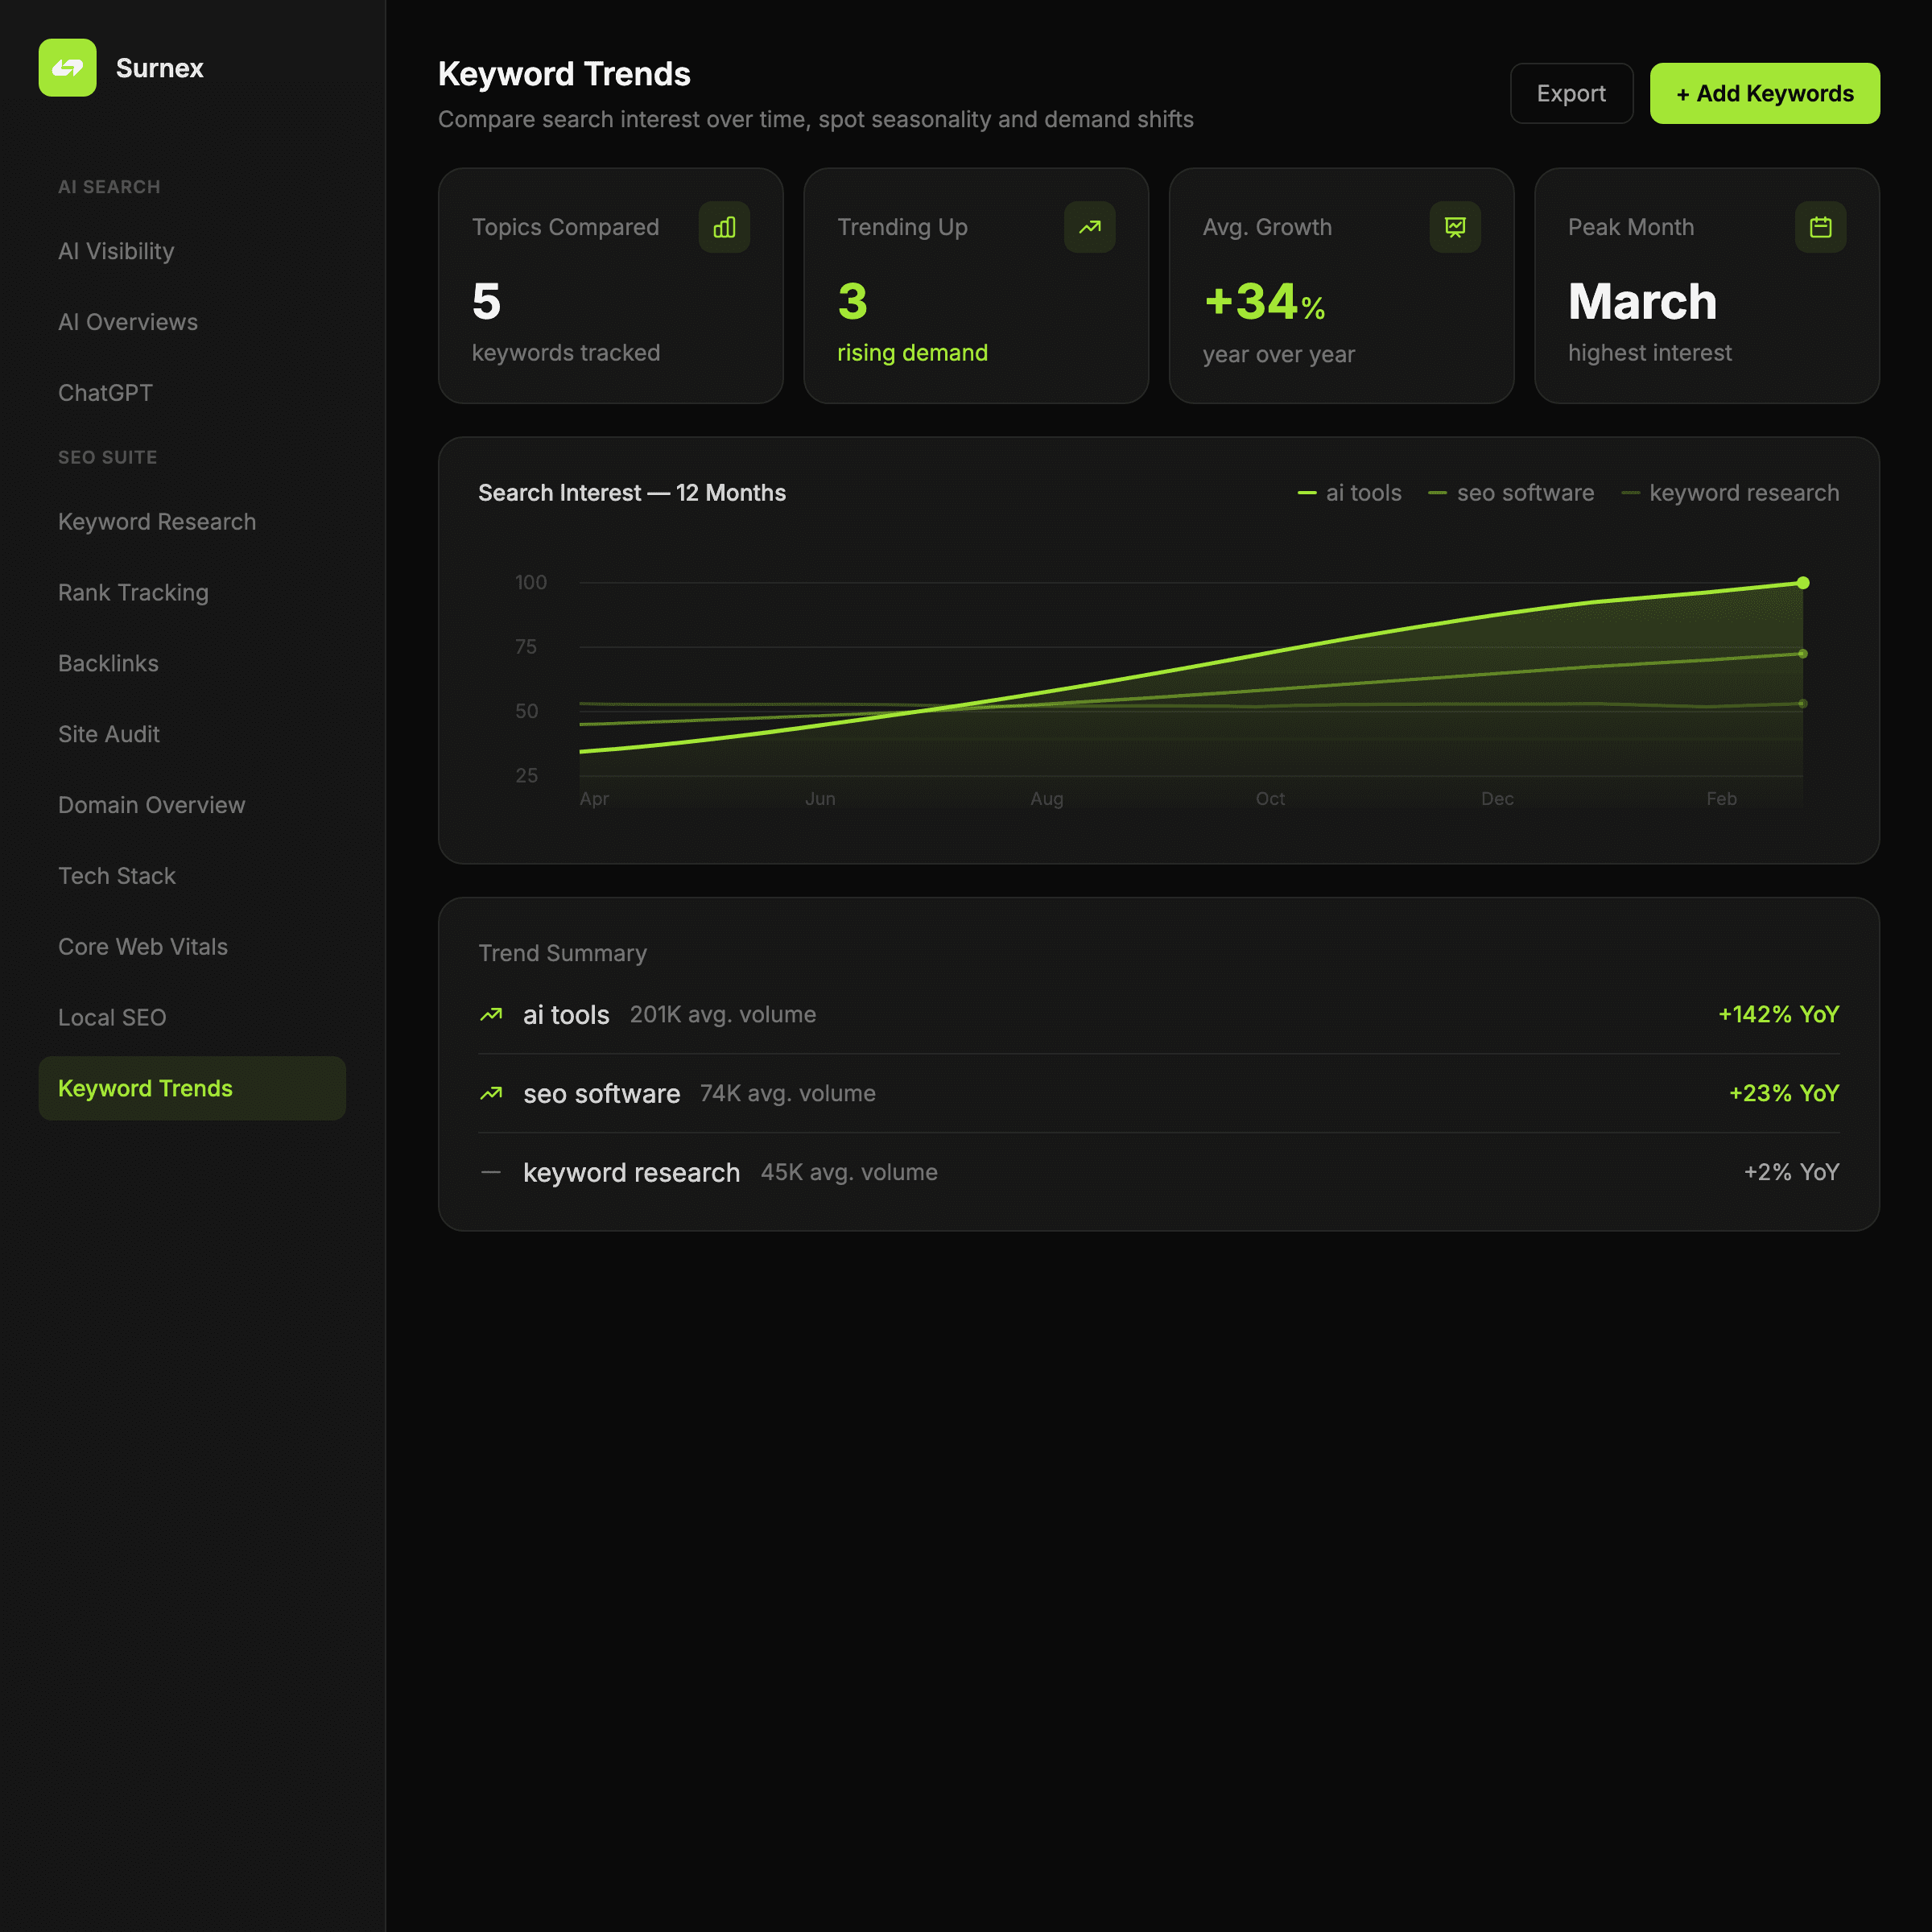The width and height of the screenshot is (1932, 1932).
Task: Open AI Visibility in the sidebar
Action: (x=116, y=251)
